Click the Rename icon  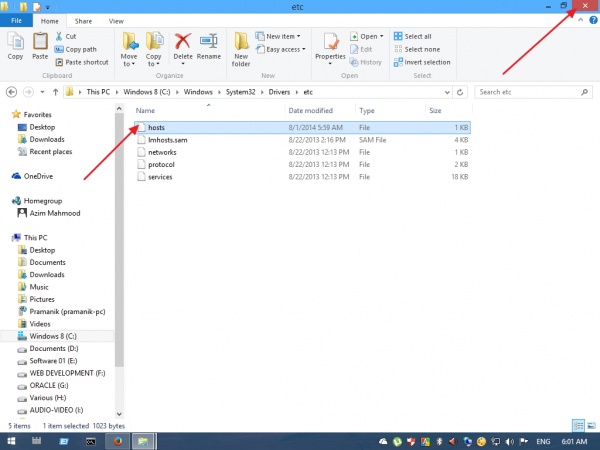[209, 46]
